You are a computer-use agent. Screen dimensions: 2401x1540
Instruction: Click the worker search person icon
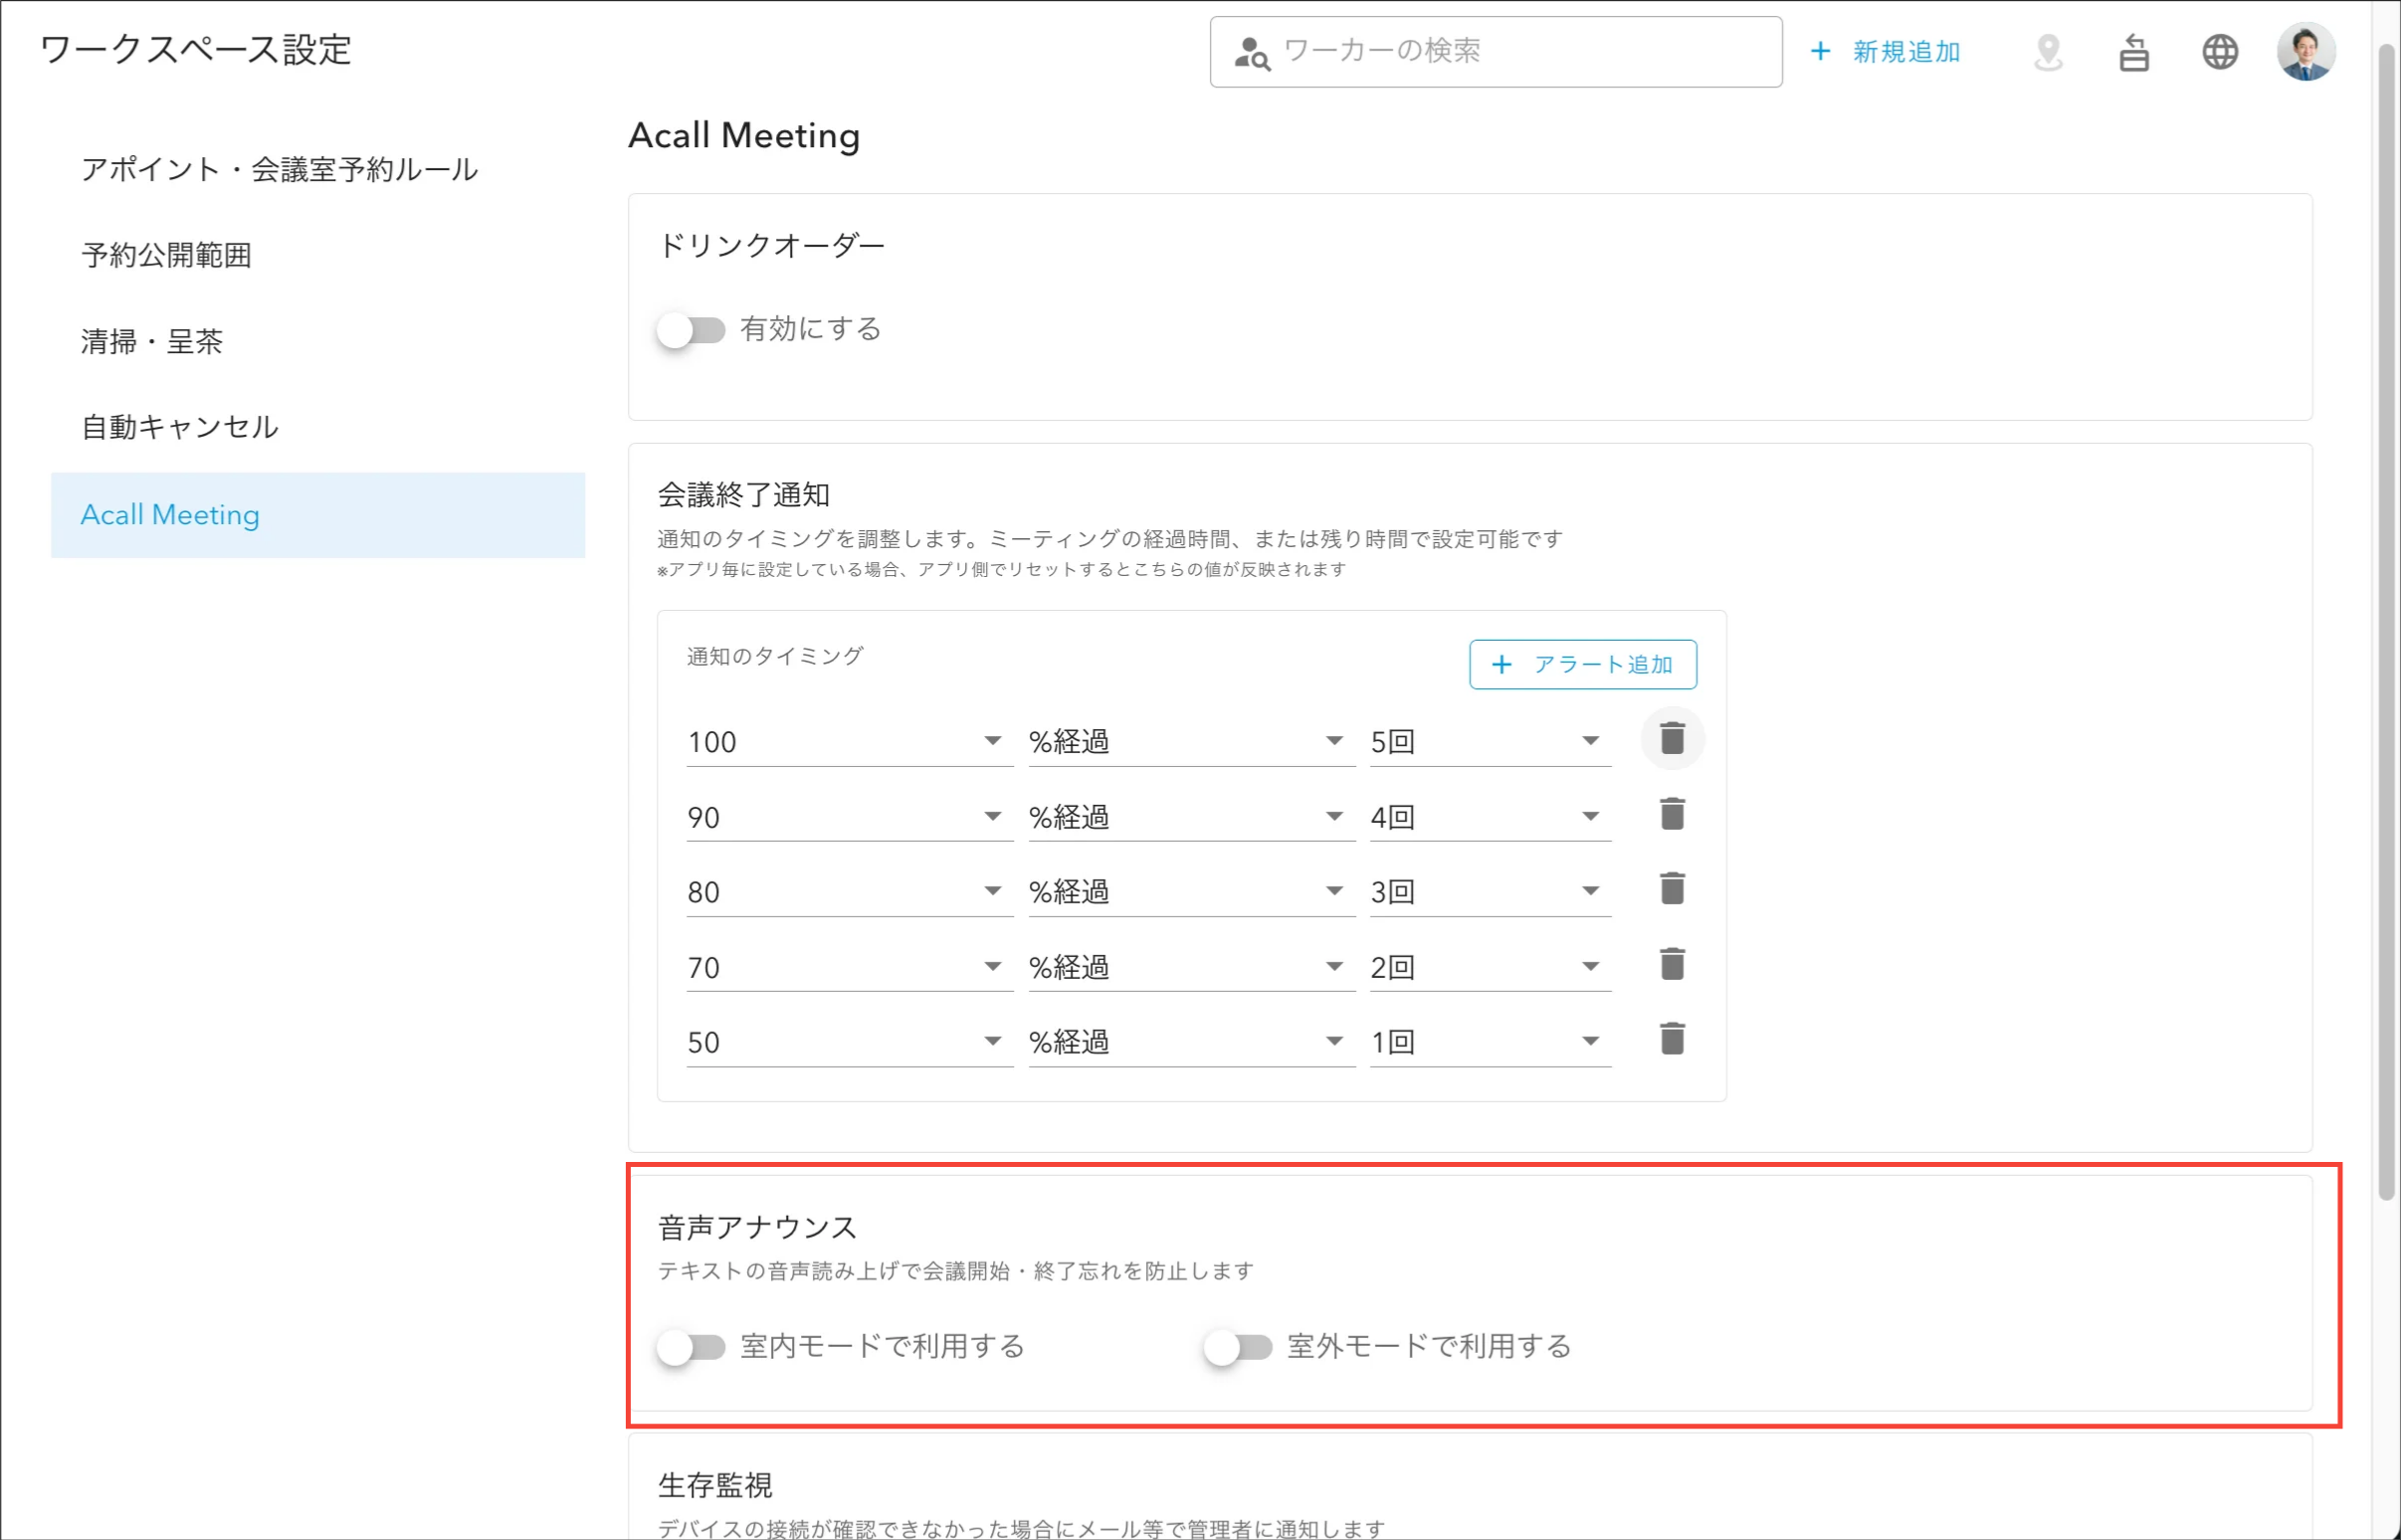(x=1251, y=53)
